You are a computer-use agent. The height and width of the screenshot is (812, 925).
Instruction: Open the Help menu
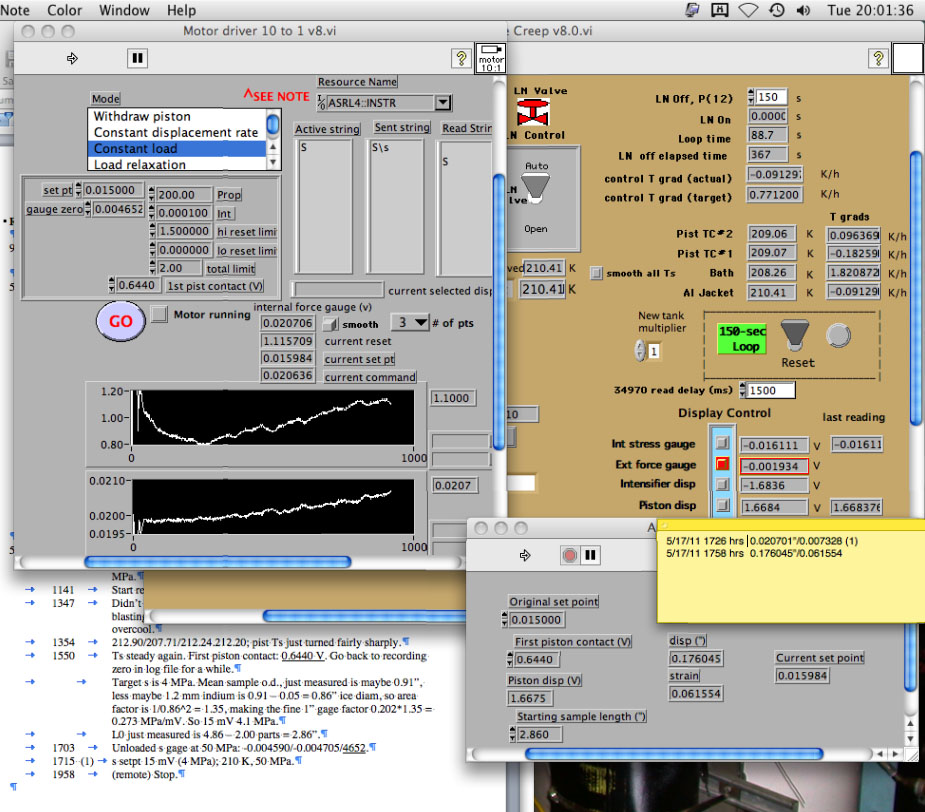click(x=181, y=10)
